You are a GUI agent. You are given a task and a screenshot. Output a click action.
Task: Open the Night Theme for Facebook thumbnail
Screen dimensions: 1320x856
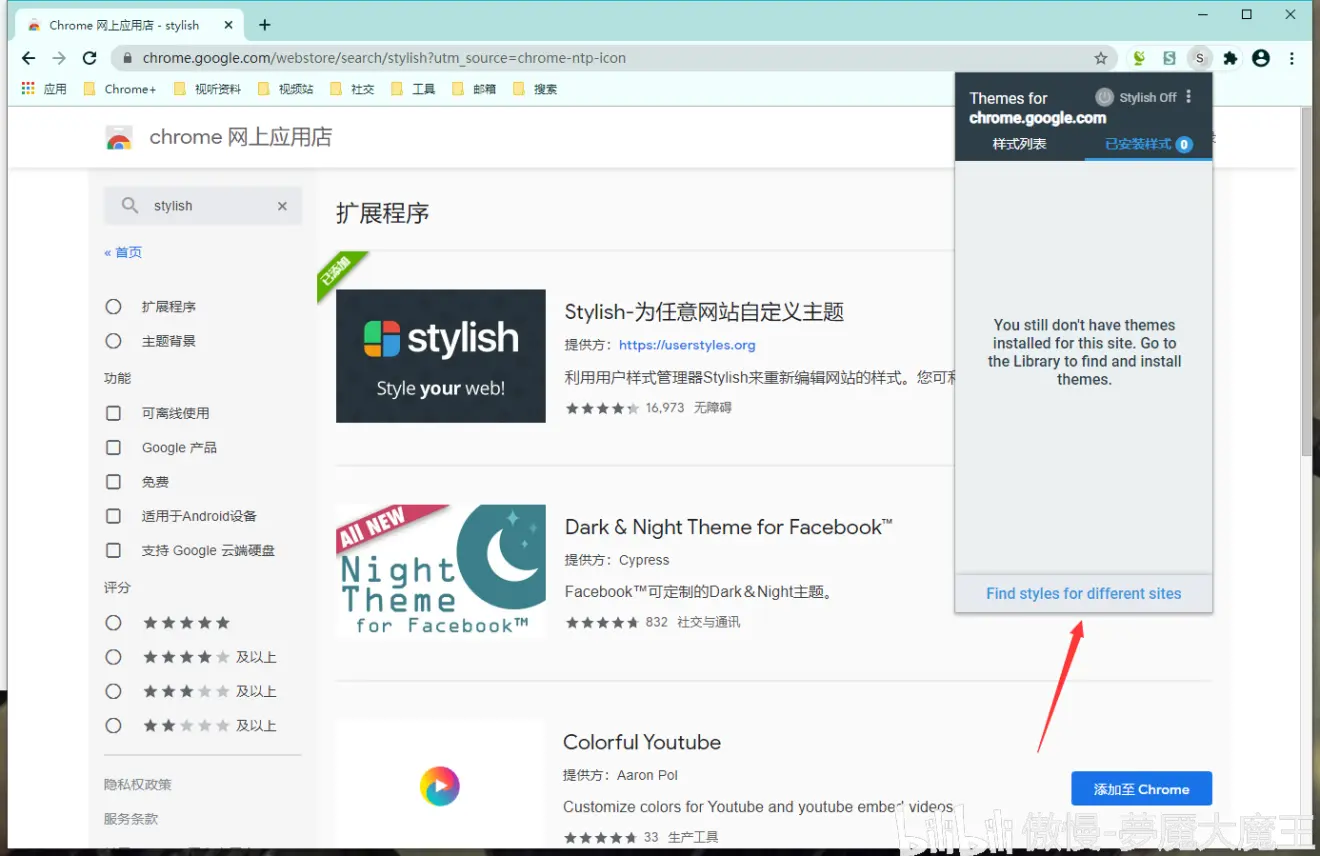coord(441,570)
